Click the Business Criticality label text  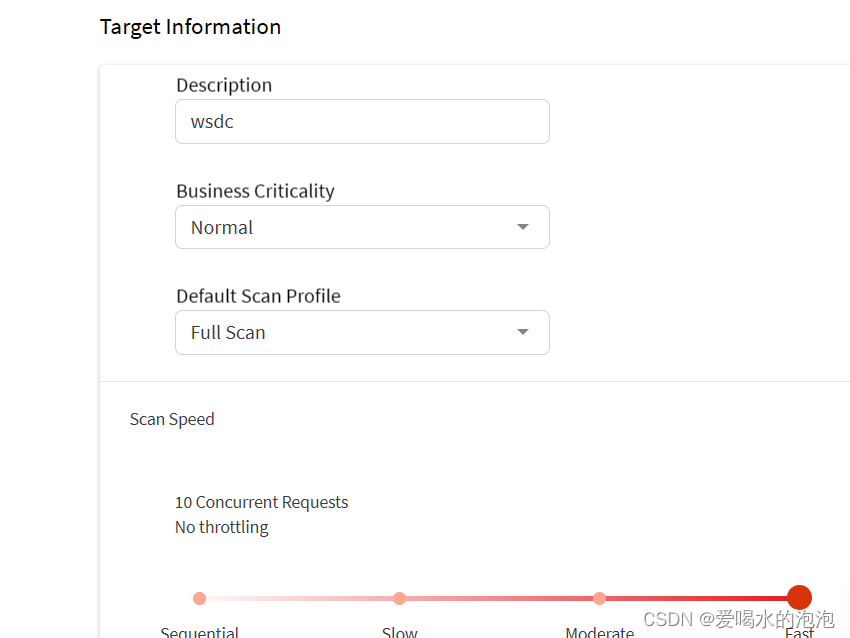pyautogui.click(x=255, y=191)
